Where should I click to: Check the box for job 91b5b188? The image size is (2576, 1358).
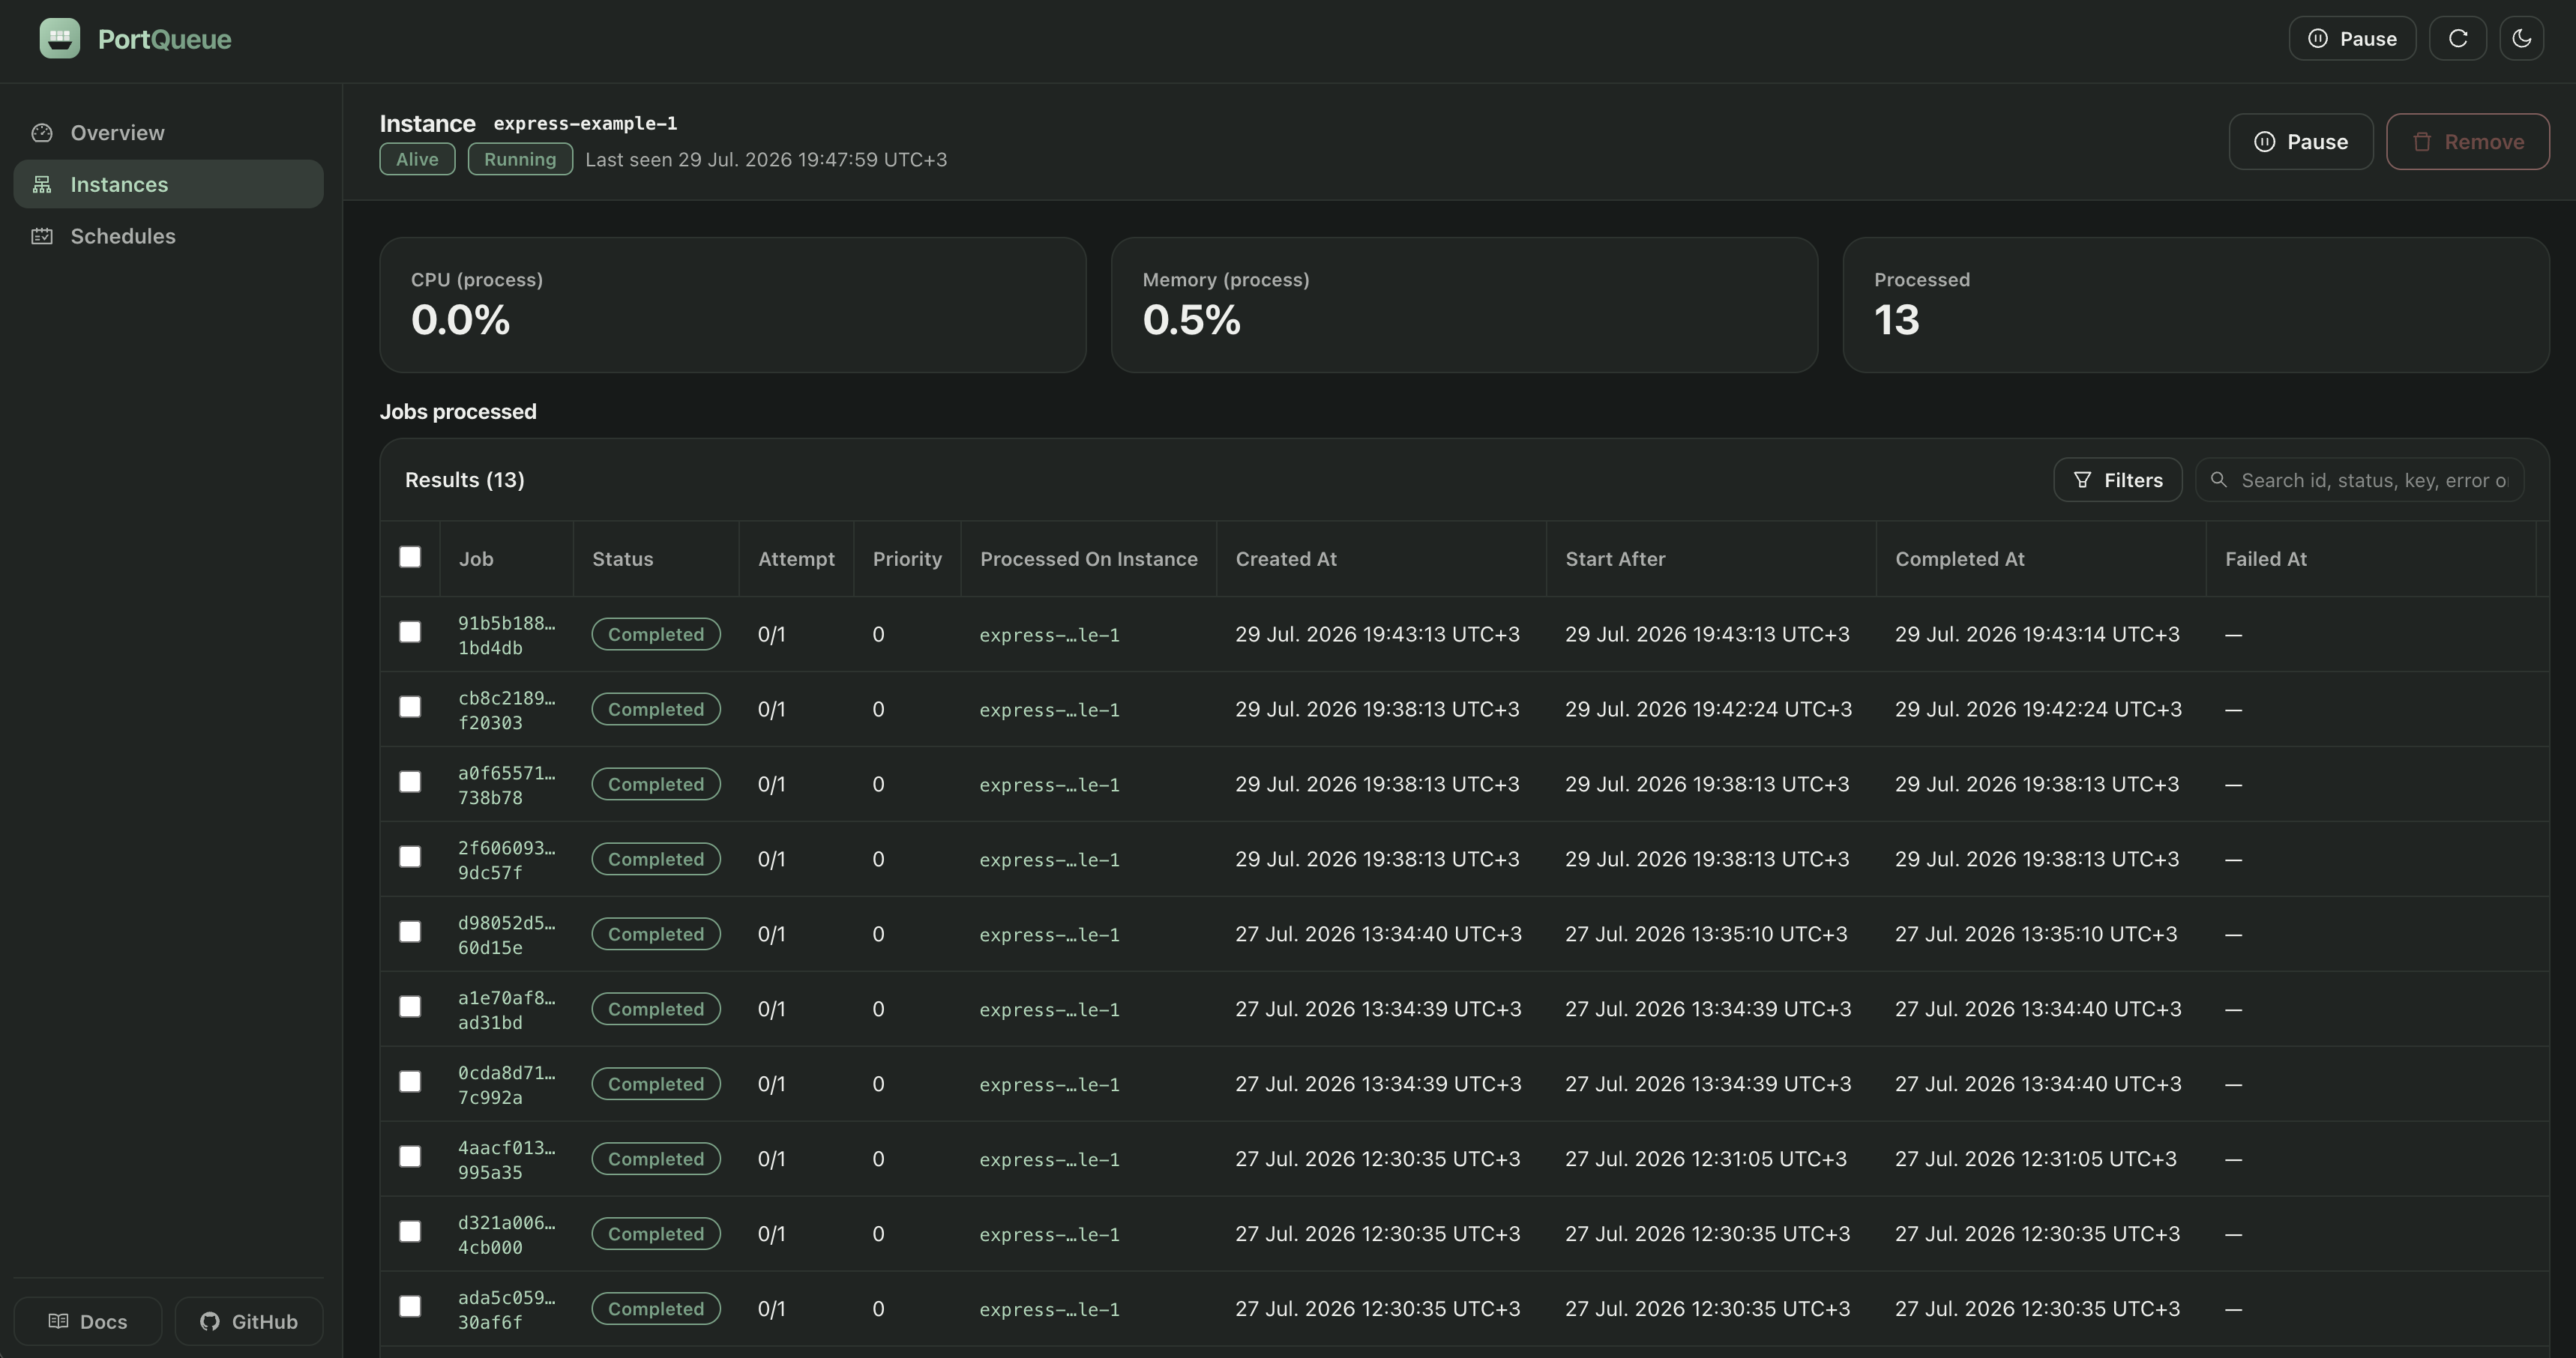tap(410, 632)
